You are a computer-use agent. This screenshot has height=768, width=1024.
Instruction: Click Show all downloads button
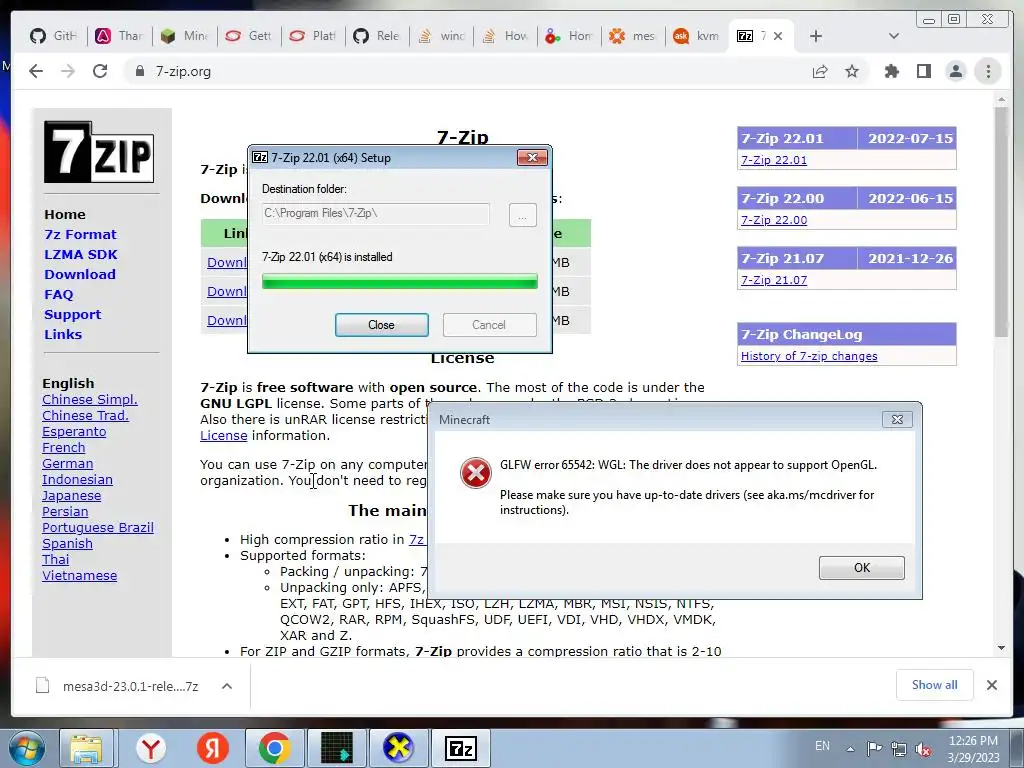(x=935, y=684)
